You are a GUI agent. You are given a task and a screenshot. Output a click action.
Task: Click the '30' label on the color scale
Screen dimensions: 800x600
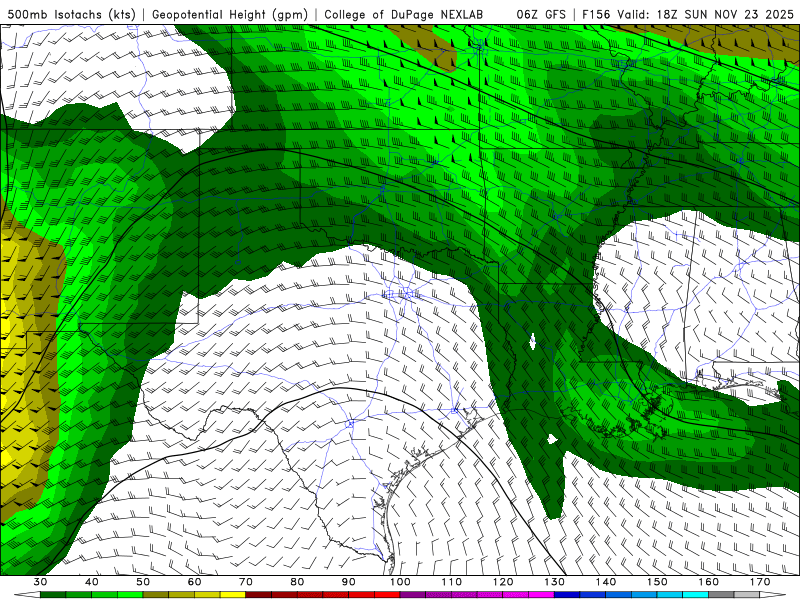(x=40, y=582)
